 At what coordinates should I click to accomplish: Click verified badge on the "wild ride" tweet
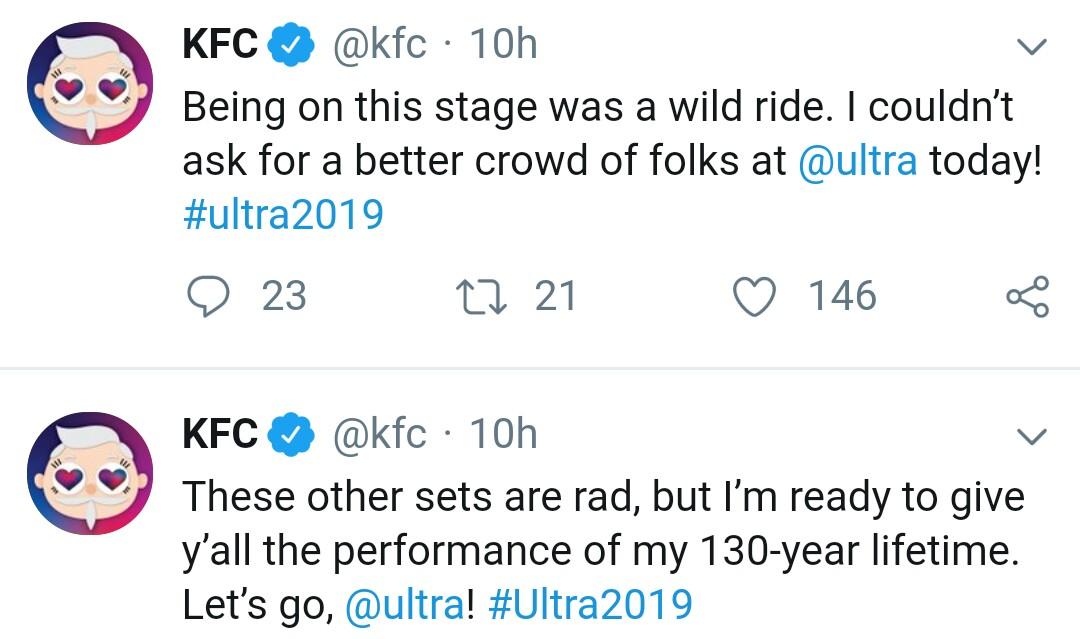click(291, 44)
